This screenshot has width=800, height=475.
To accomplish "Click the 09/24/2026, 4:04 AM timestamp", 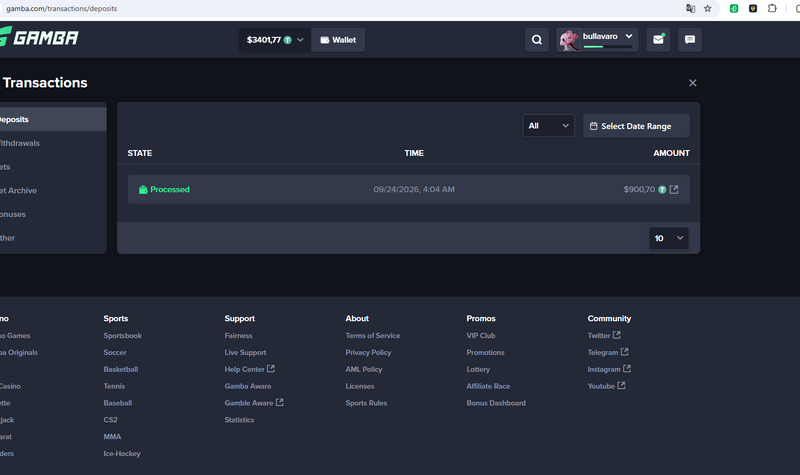I will [x=414, y=189].
